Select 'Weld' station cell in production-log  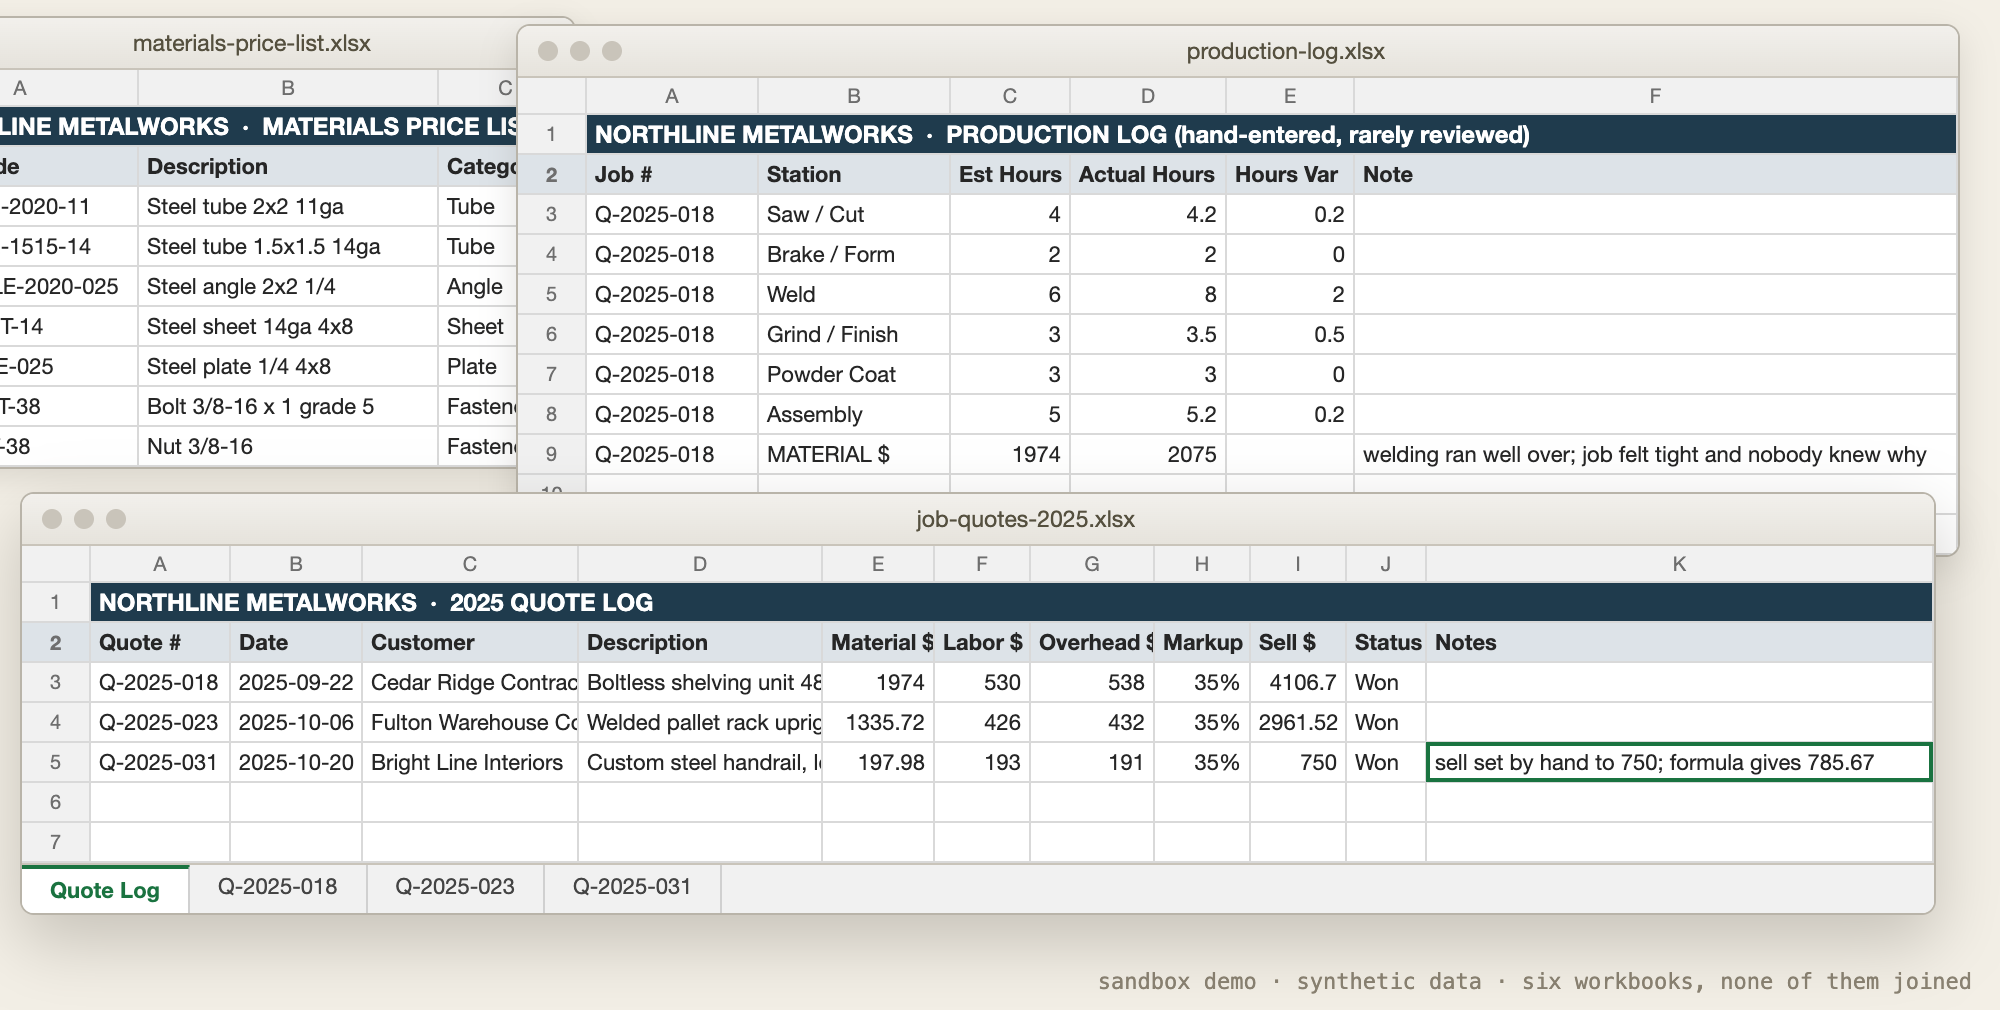[x=854, y=294]
